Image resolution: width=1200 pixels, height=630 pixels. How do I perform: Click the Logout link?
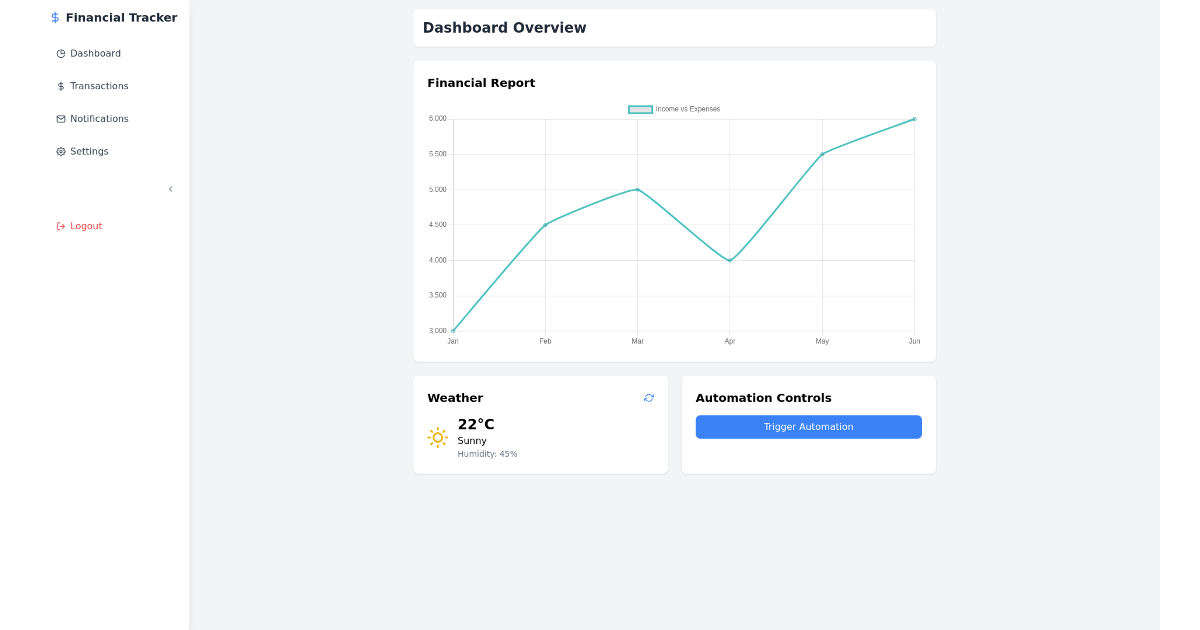coord(85,226)
